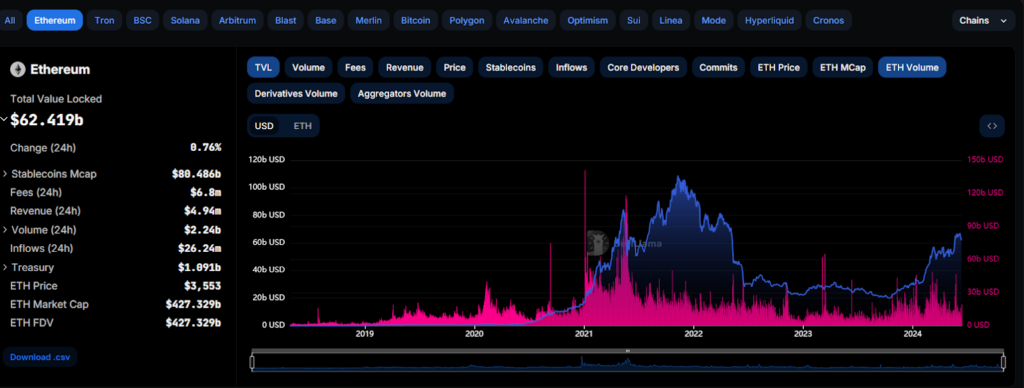Switch chart denomination to USD

(264, 125)
